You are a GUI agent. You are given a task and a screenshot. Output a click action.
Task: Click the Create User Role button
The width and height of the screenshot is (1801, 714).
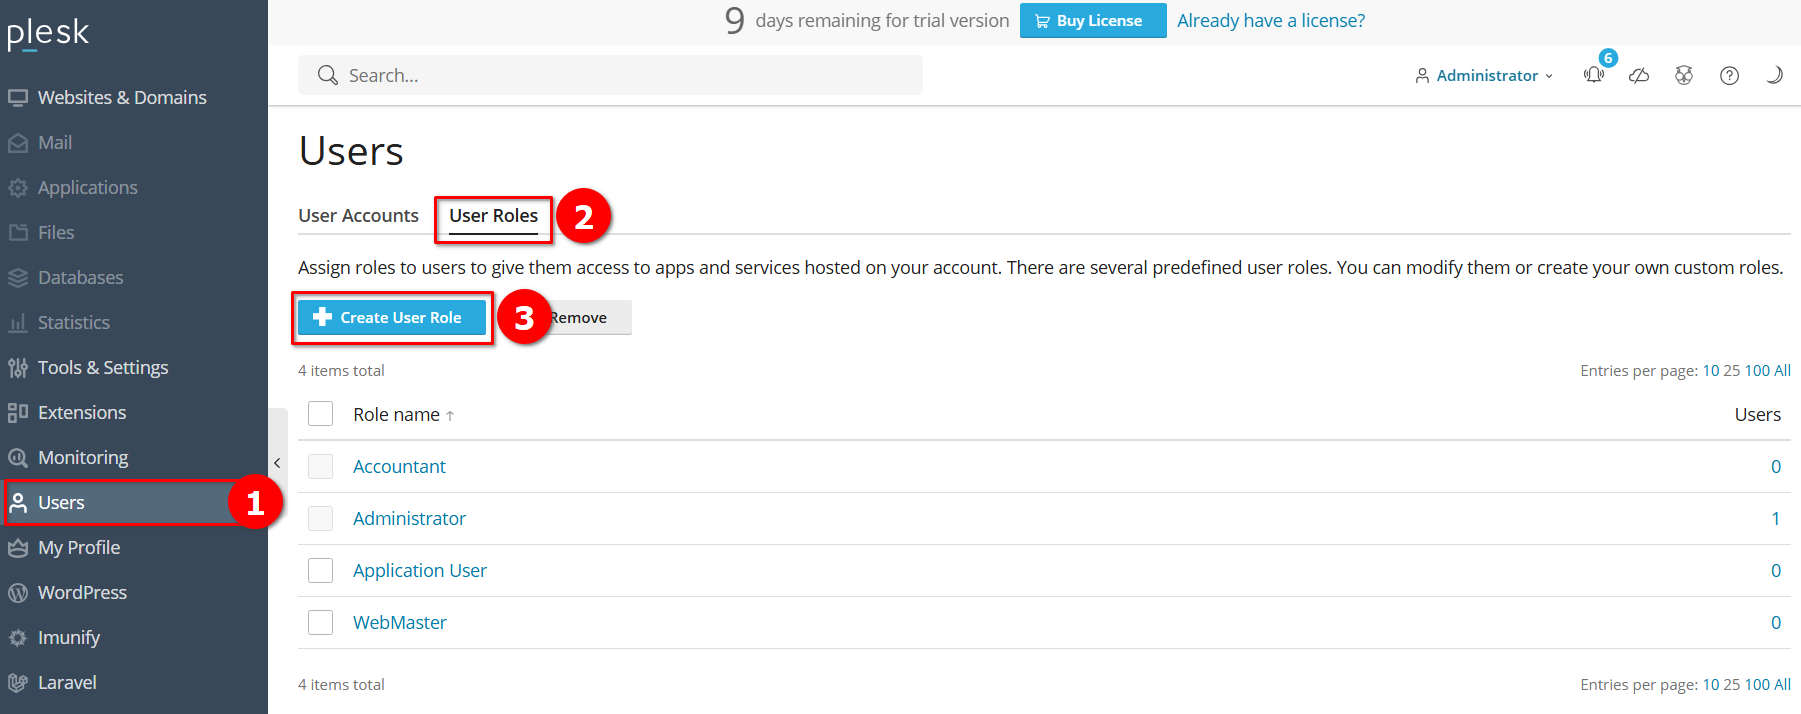pyautogui.click(x=392, y=317)
